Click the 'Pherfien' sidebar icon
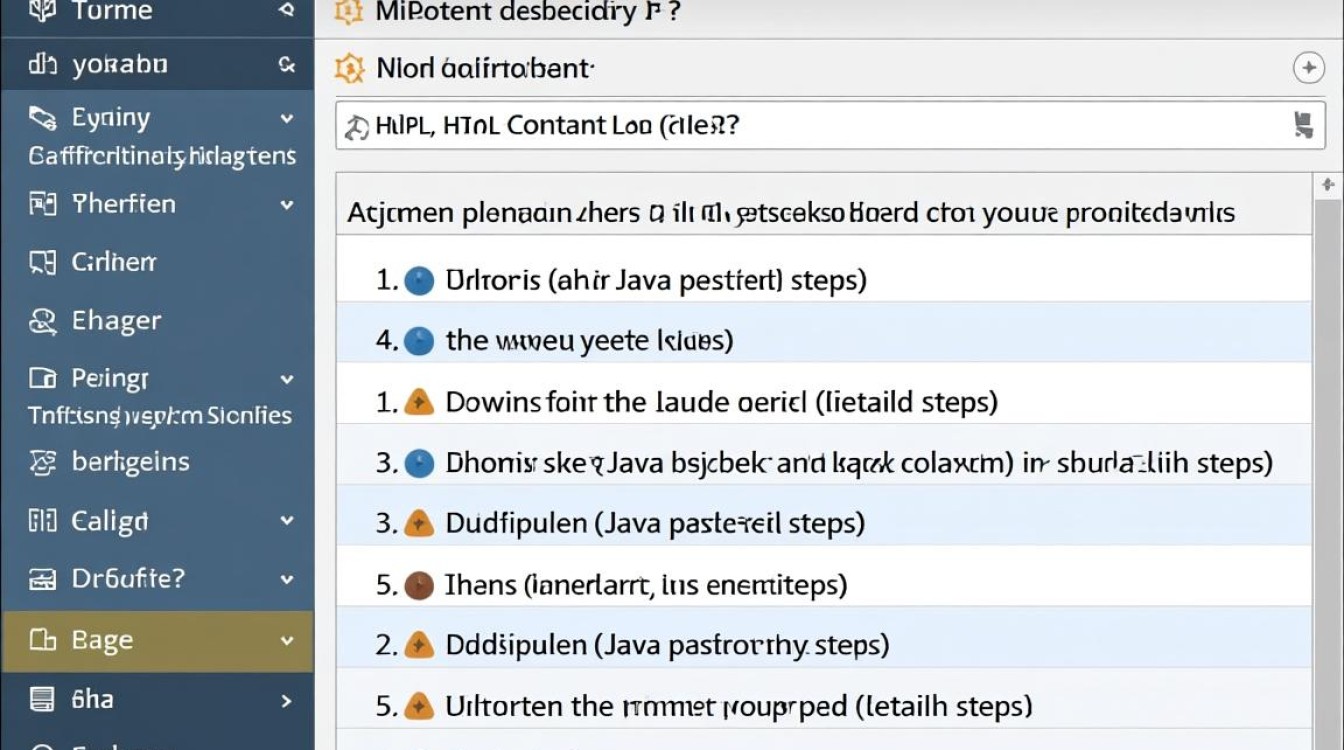 42,205
